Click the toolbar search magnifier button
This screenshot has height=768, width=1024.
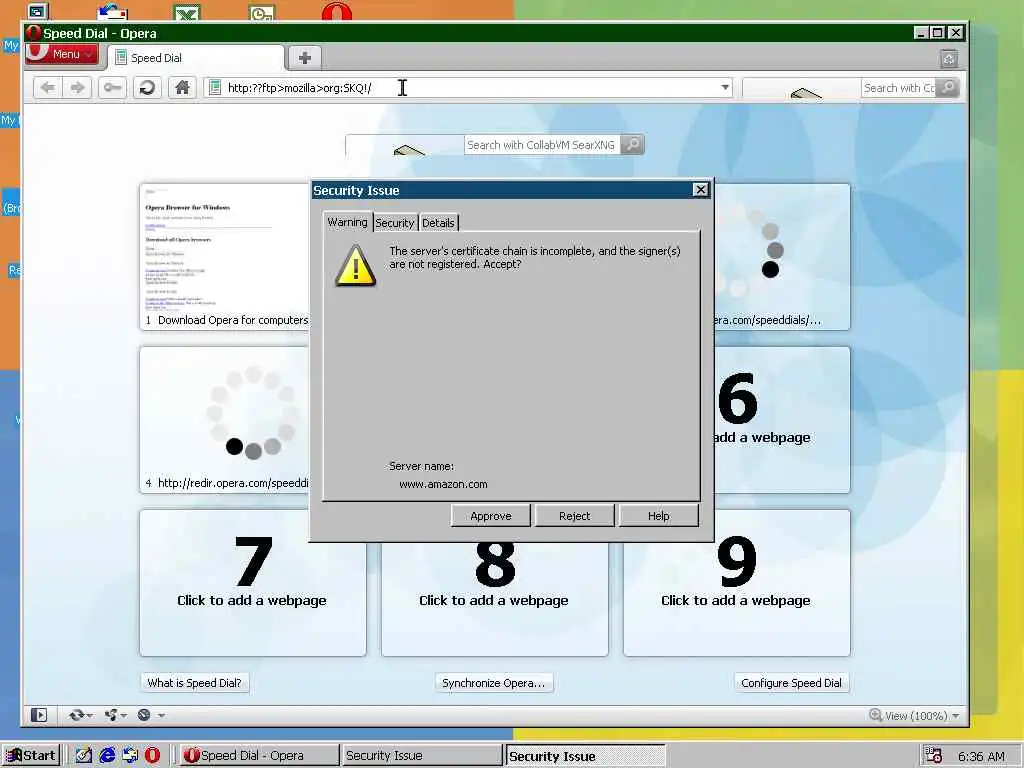tap(948, 88)
